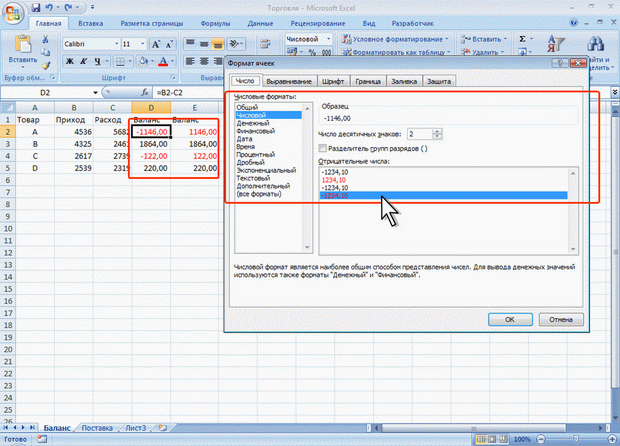Activate the Format Painter brush
The width and height of the screenshot is (620, 446).
[46, 65]
